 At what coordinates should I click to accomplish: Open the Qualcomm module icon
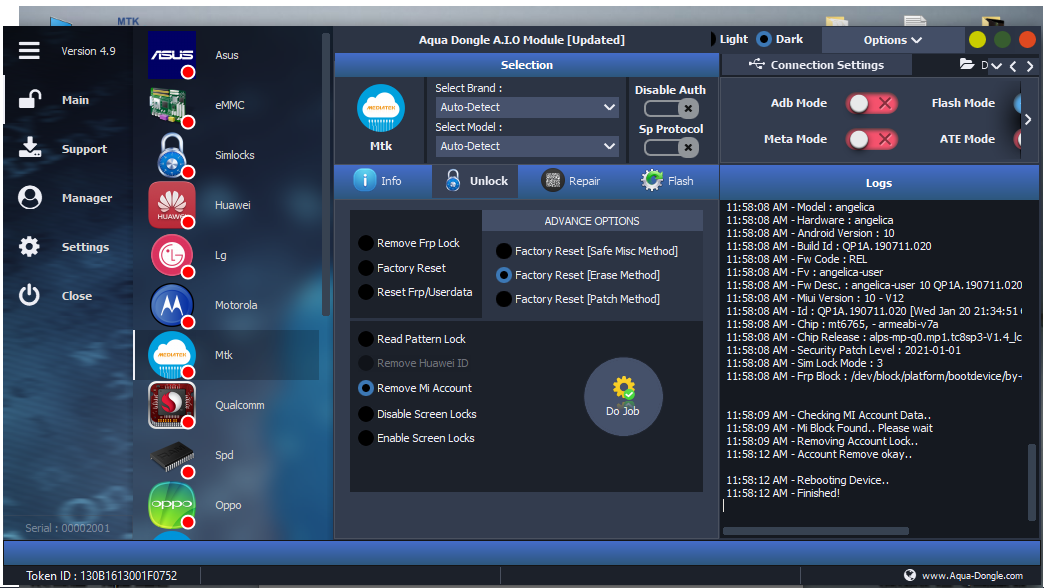[171, 405]
